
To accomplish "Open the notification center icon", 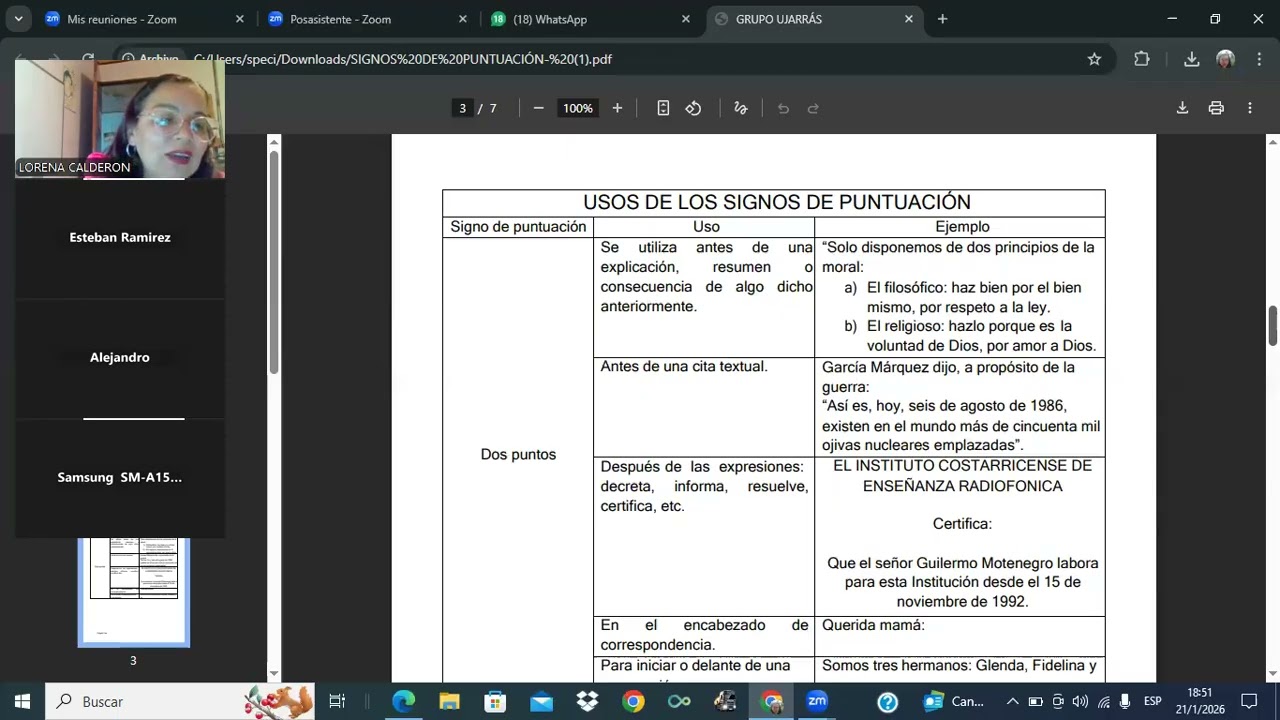I will tap(1249, 702).
